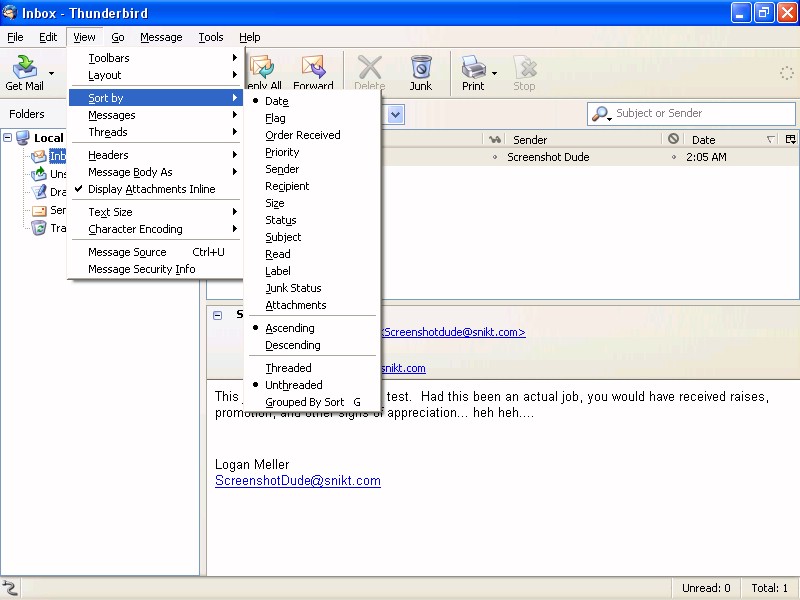Click the Drafts folder icon
This screenshot has width=800, height=600.
pos(39,192)
